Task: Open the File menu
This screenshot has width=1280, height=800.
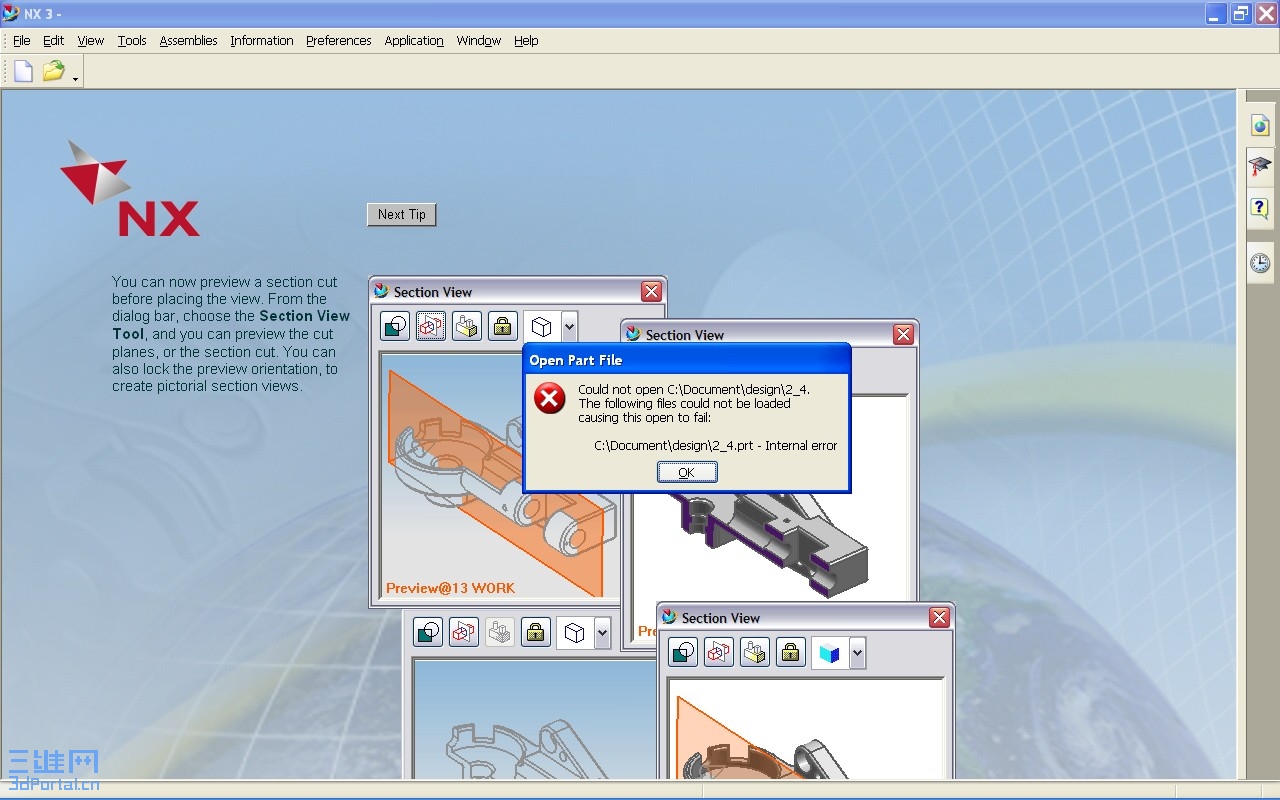Action: tap(21, 41)
